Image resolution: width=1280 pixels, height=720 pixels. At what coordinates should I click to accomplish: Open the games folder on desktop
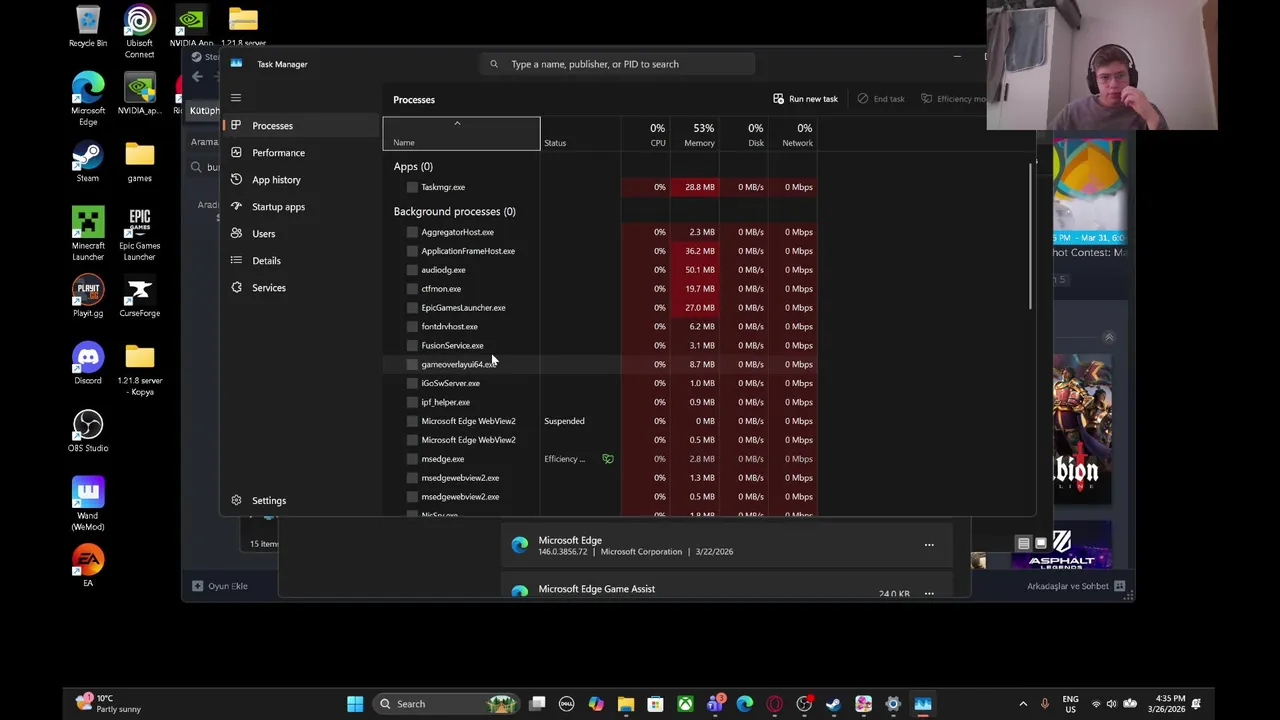point(139,163)
